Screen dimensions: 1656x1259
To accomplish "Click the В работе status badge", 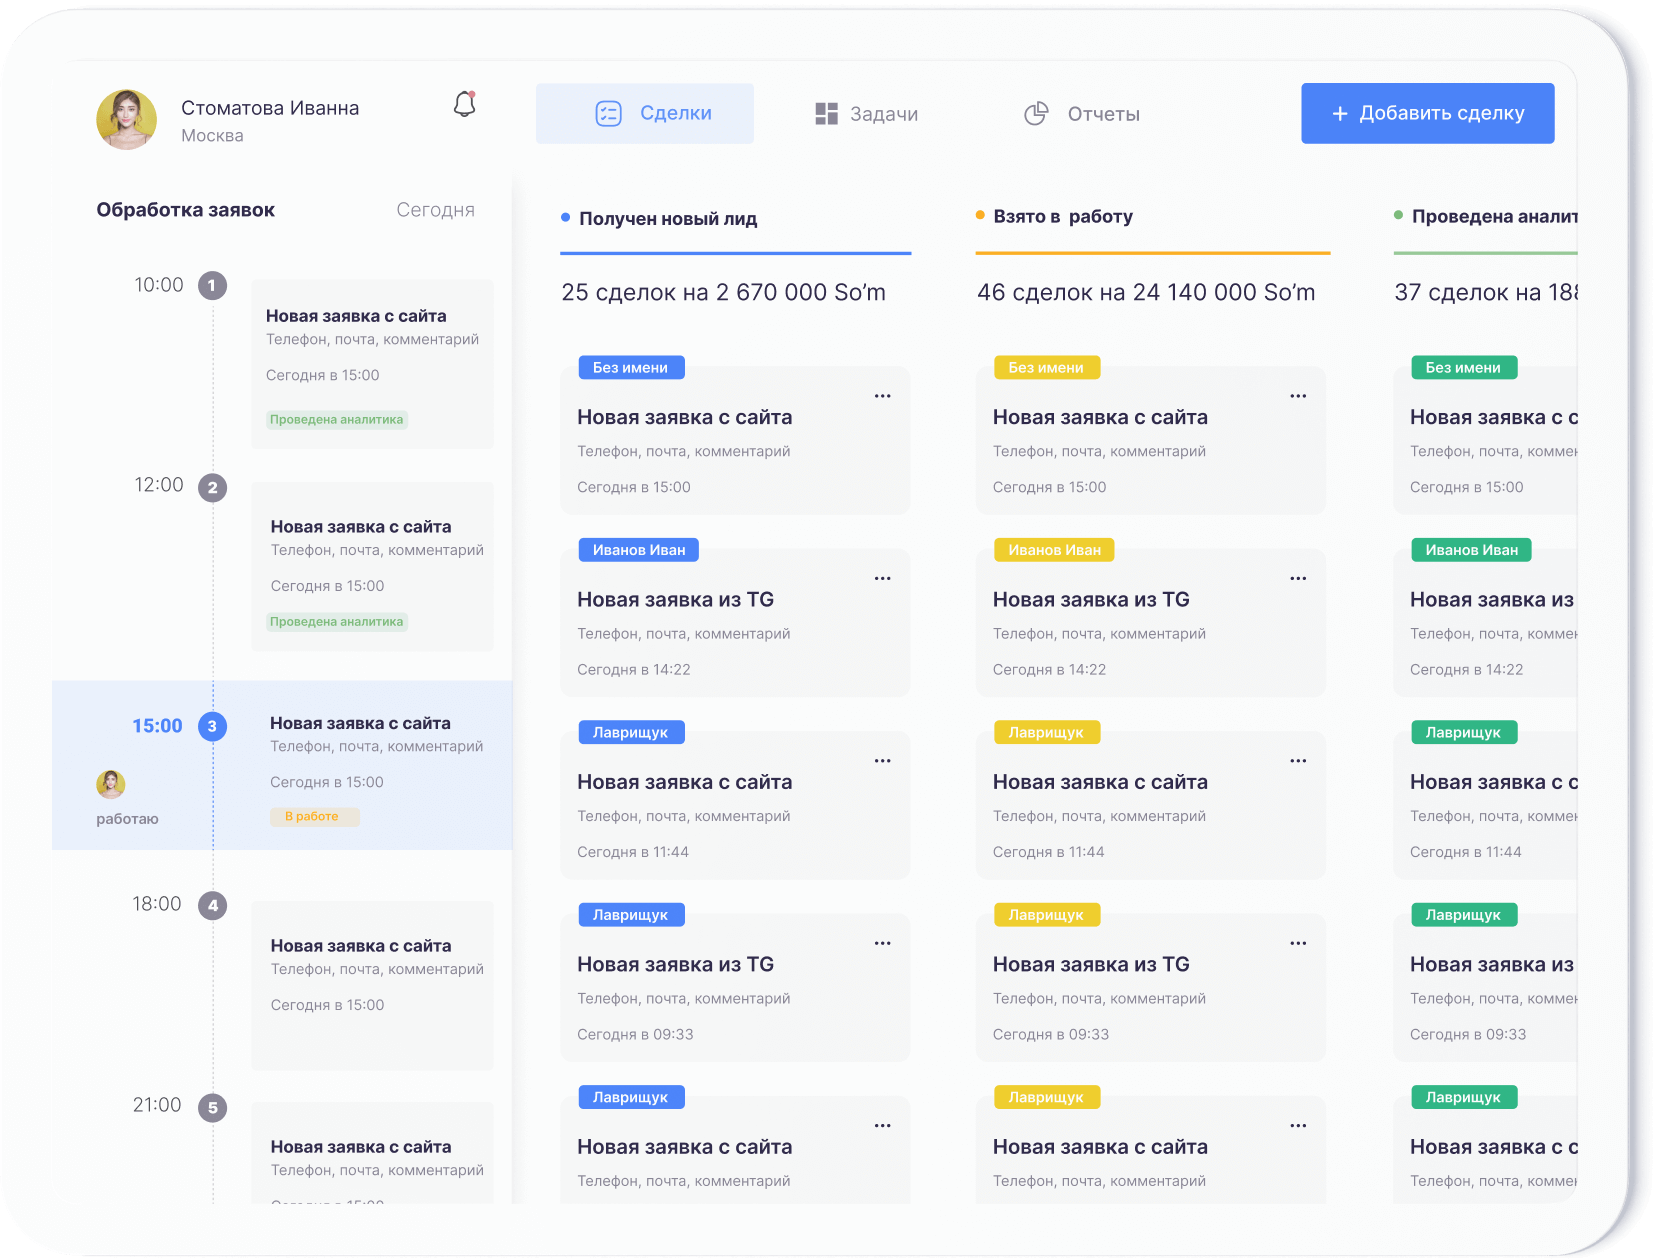I will (313, 817).
